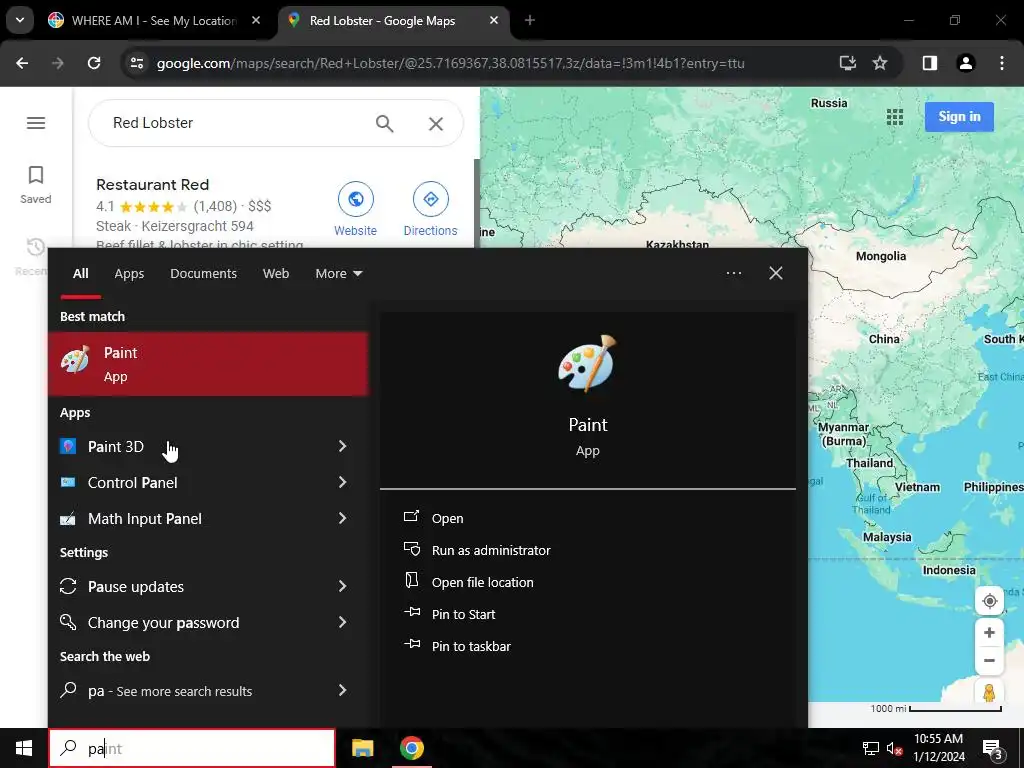1024x768 pixels.
Task: Expand web search results chevron
Action: [342, 690]
